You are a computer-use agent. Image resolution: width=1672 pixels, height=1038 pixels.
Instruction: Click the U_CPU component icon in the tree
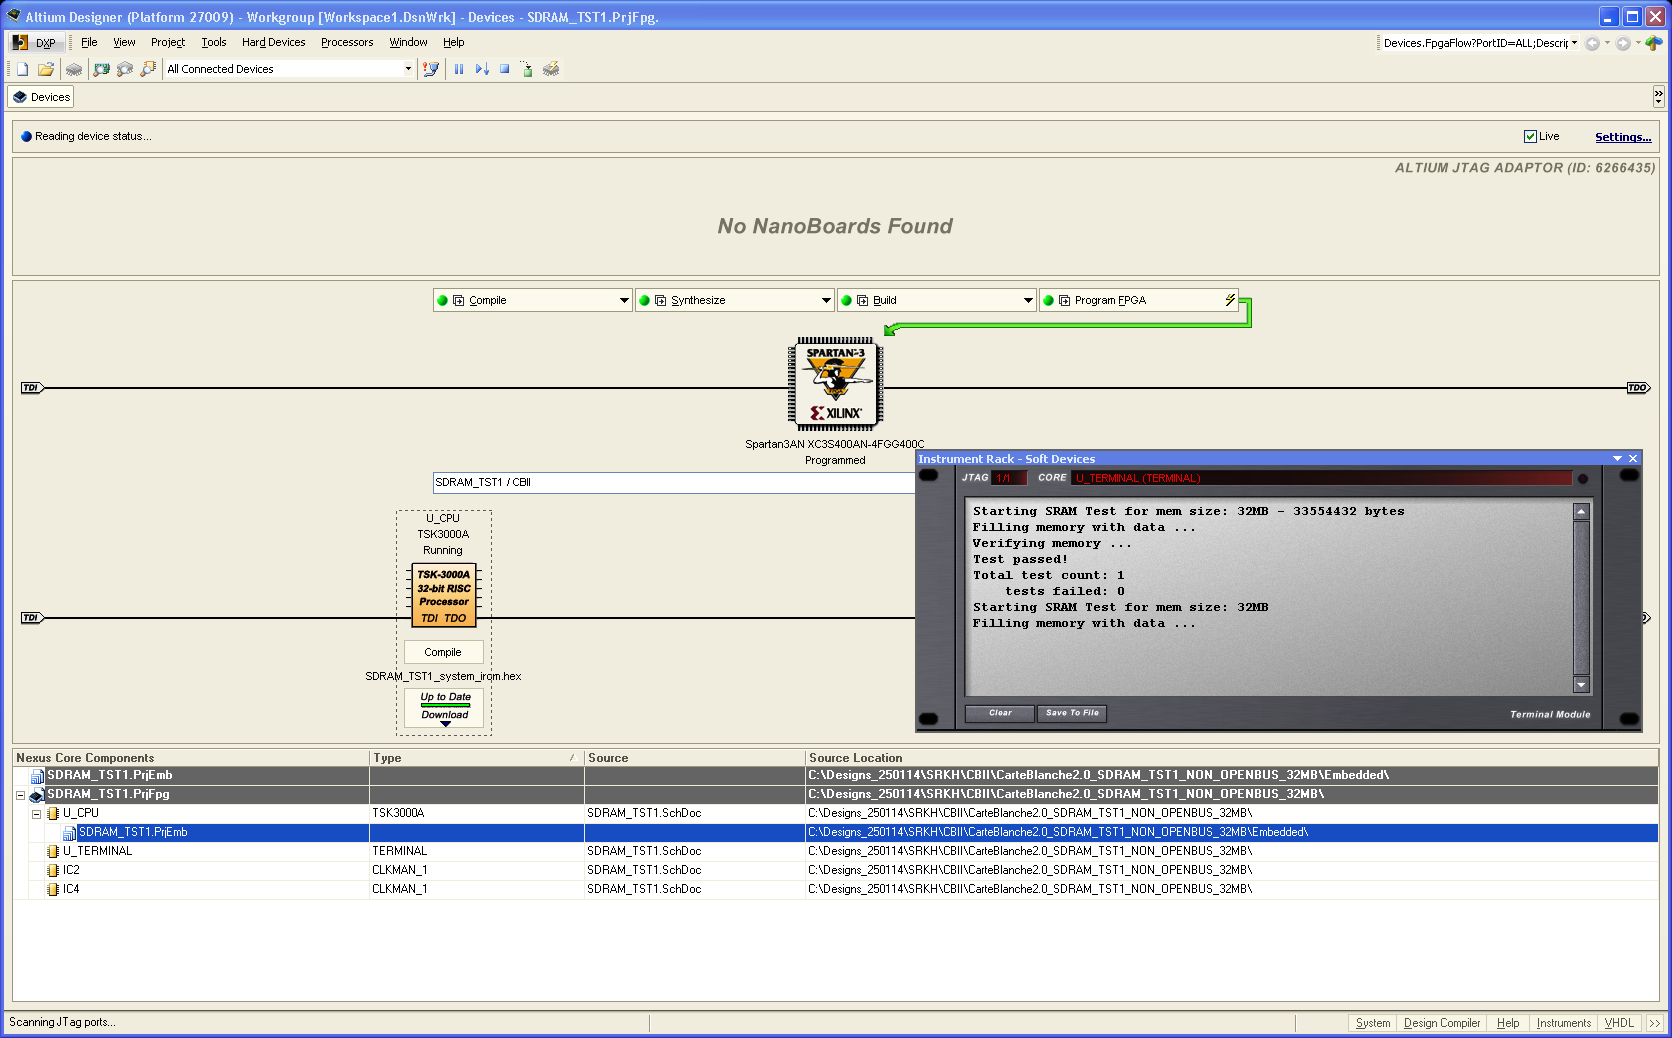[53, 813]
